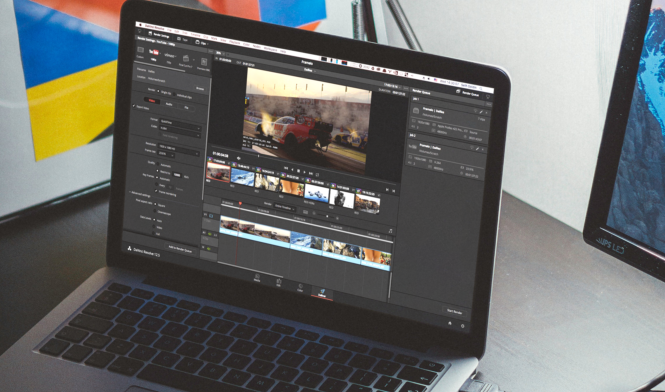665x392 pixels.
Task: Click the next clip icon right of thumbnails
Action: pyautogui.click(x=387, y=190)
